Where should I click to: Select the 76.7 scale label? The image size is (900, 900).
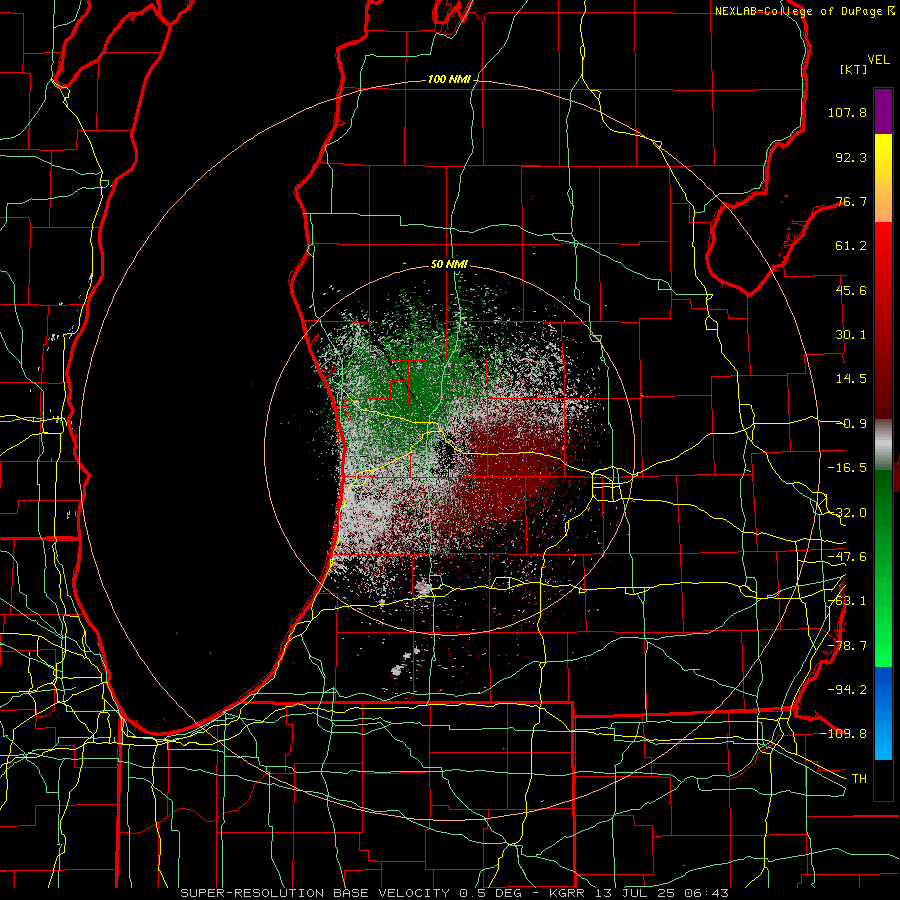(x=851, y=201)
